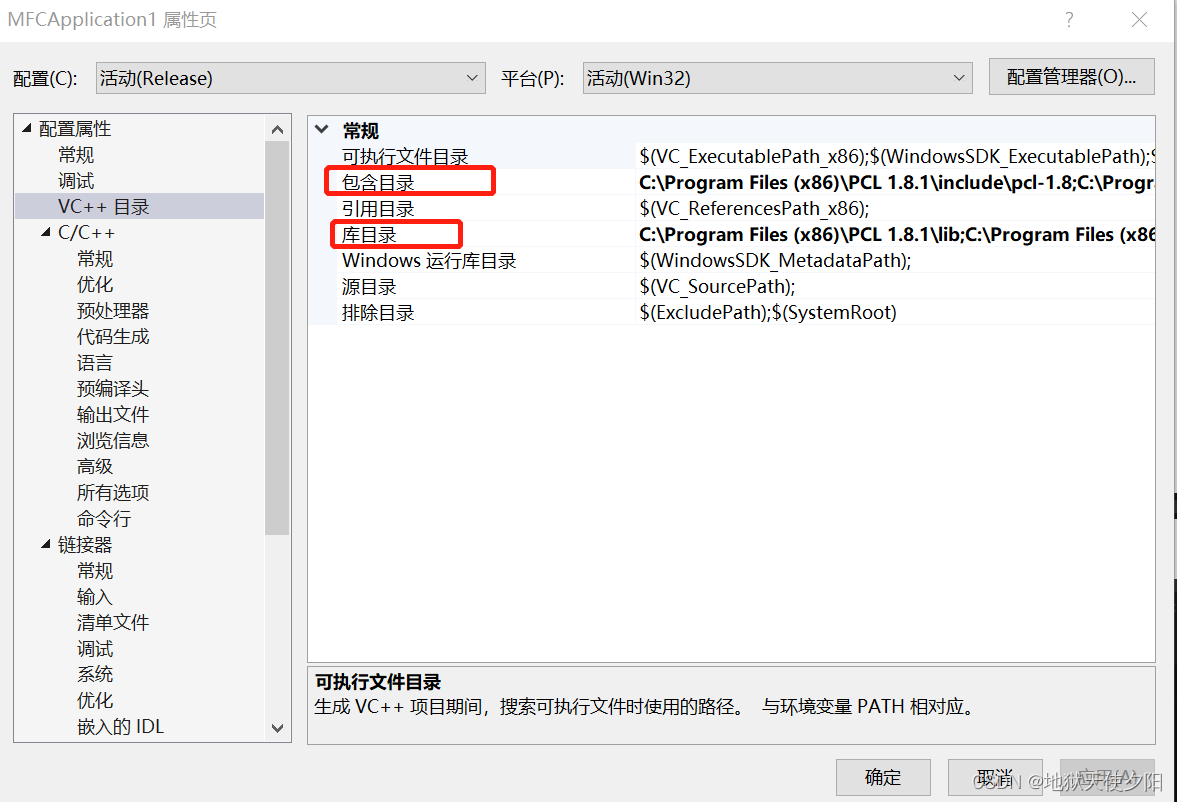The image size is (1177, 802).
Task: Click the 取消 cancel button
Action: tap(995, 777)
